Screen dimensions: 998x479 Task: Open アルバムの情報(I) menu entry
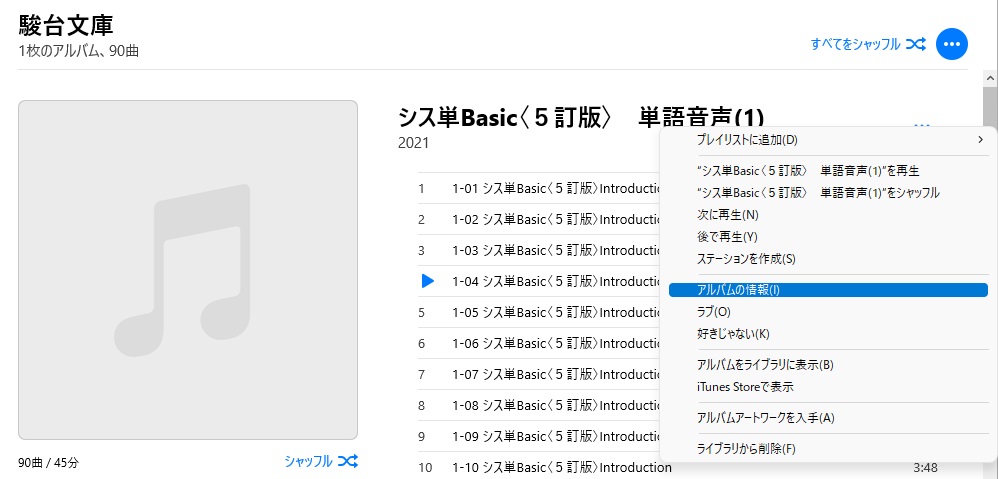(829, 290)
